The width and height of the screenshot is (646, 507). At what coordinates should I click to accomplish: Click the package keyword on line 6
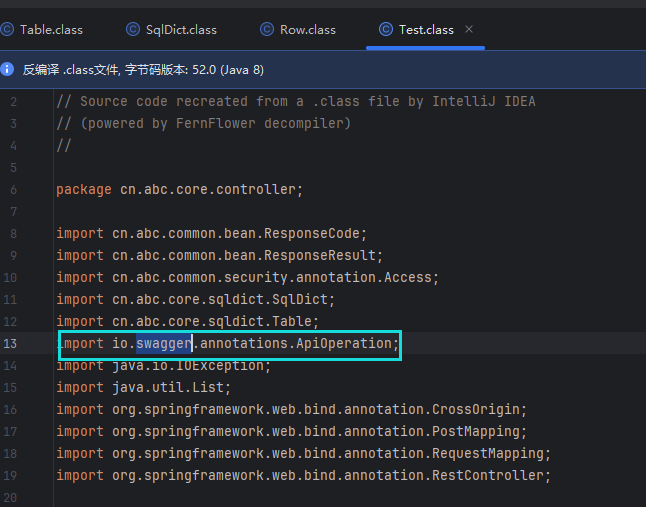(84, 190)
